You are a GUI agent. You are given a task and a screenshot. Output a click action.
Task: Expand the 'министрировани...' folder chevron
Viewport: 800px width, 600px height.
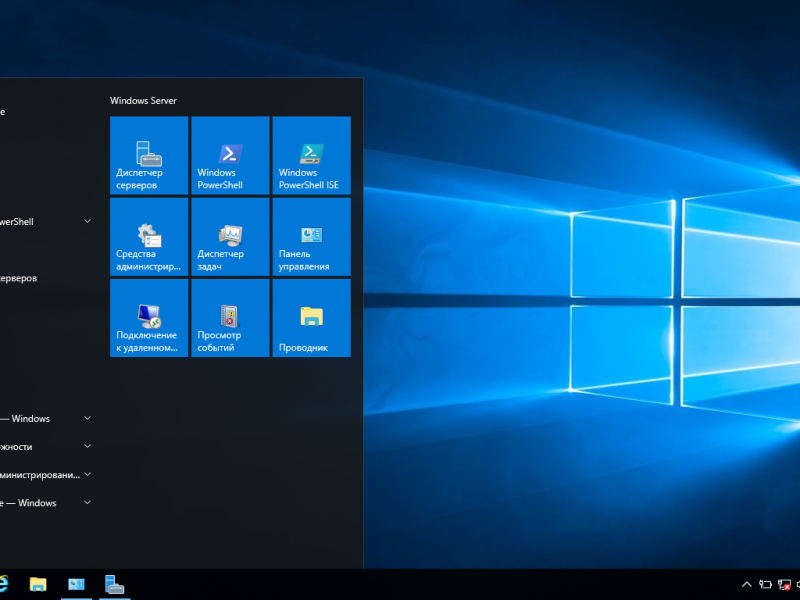(87, 474)
